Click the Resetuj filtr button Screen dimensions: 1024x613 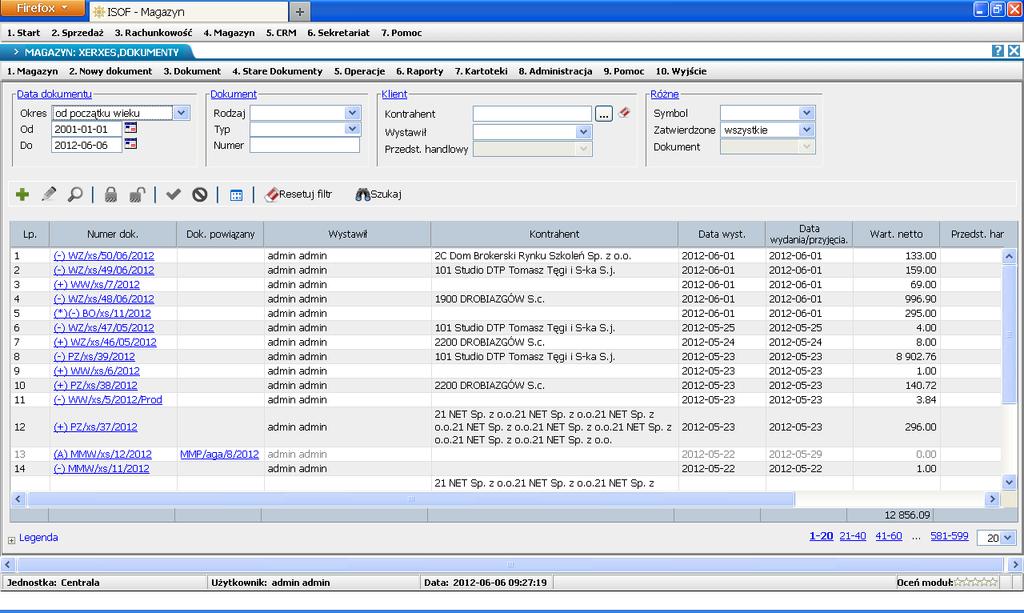pos(298,195)
